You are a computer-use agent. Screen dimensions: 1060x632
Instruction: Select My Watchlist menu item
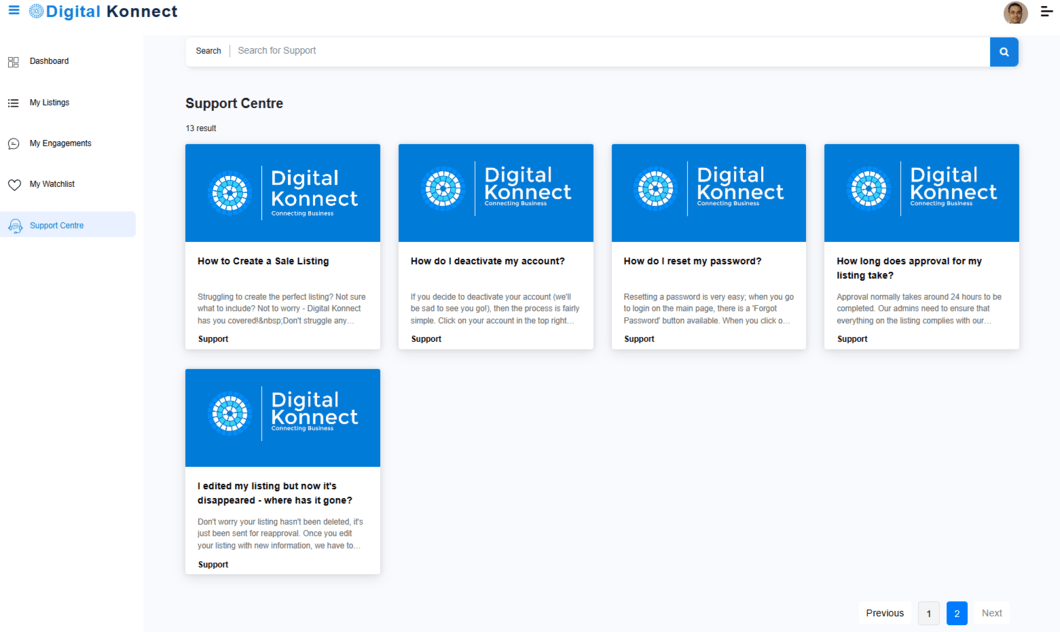pyautogui.click(x=52, y=185)
